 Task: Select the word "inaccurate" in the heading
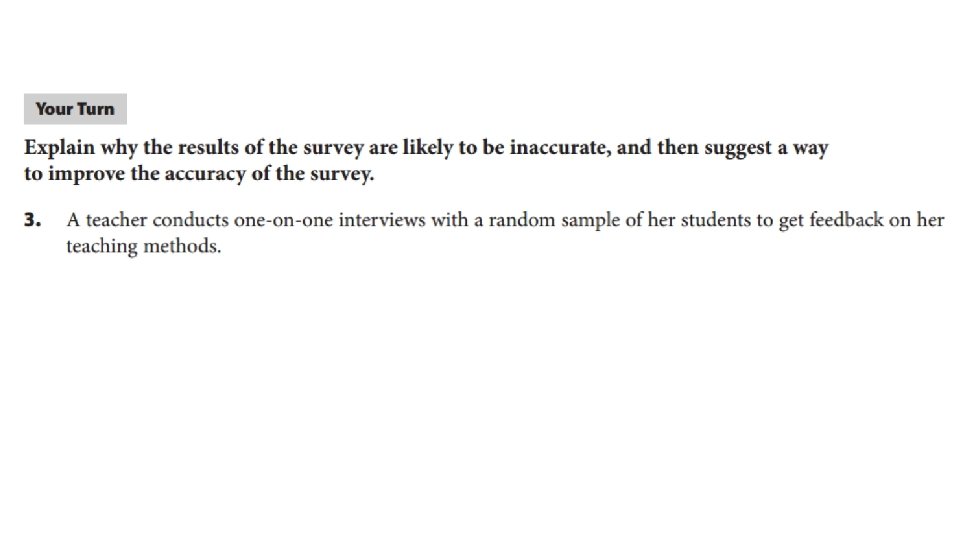(560, 148)
